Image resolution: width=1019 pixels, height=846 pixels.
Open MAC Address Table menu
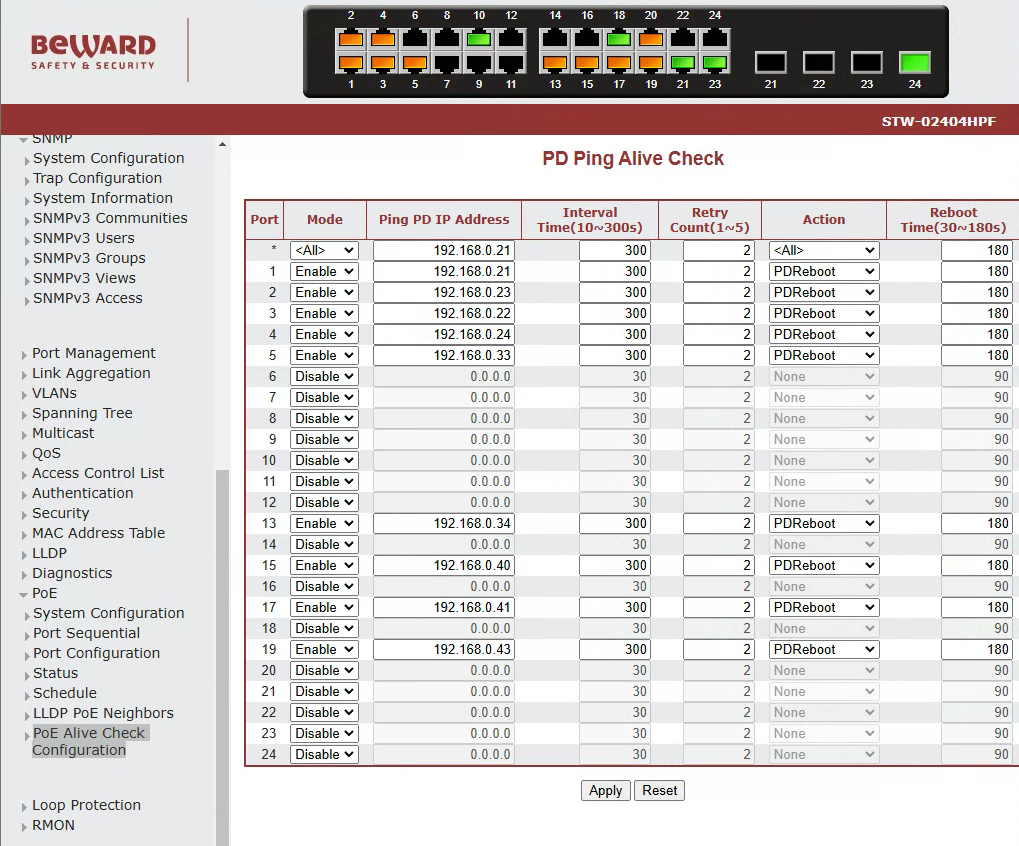click(98, 533)
